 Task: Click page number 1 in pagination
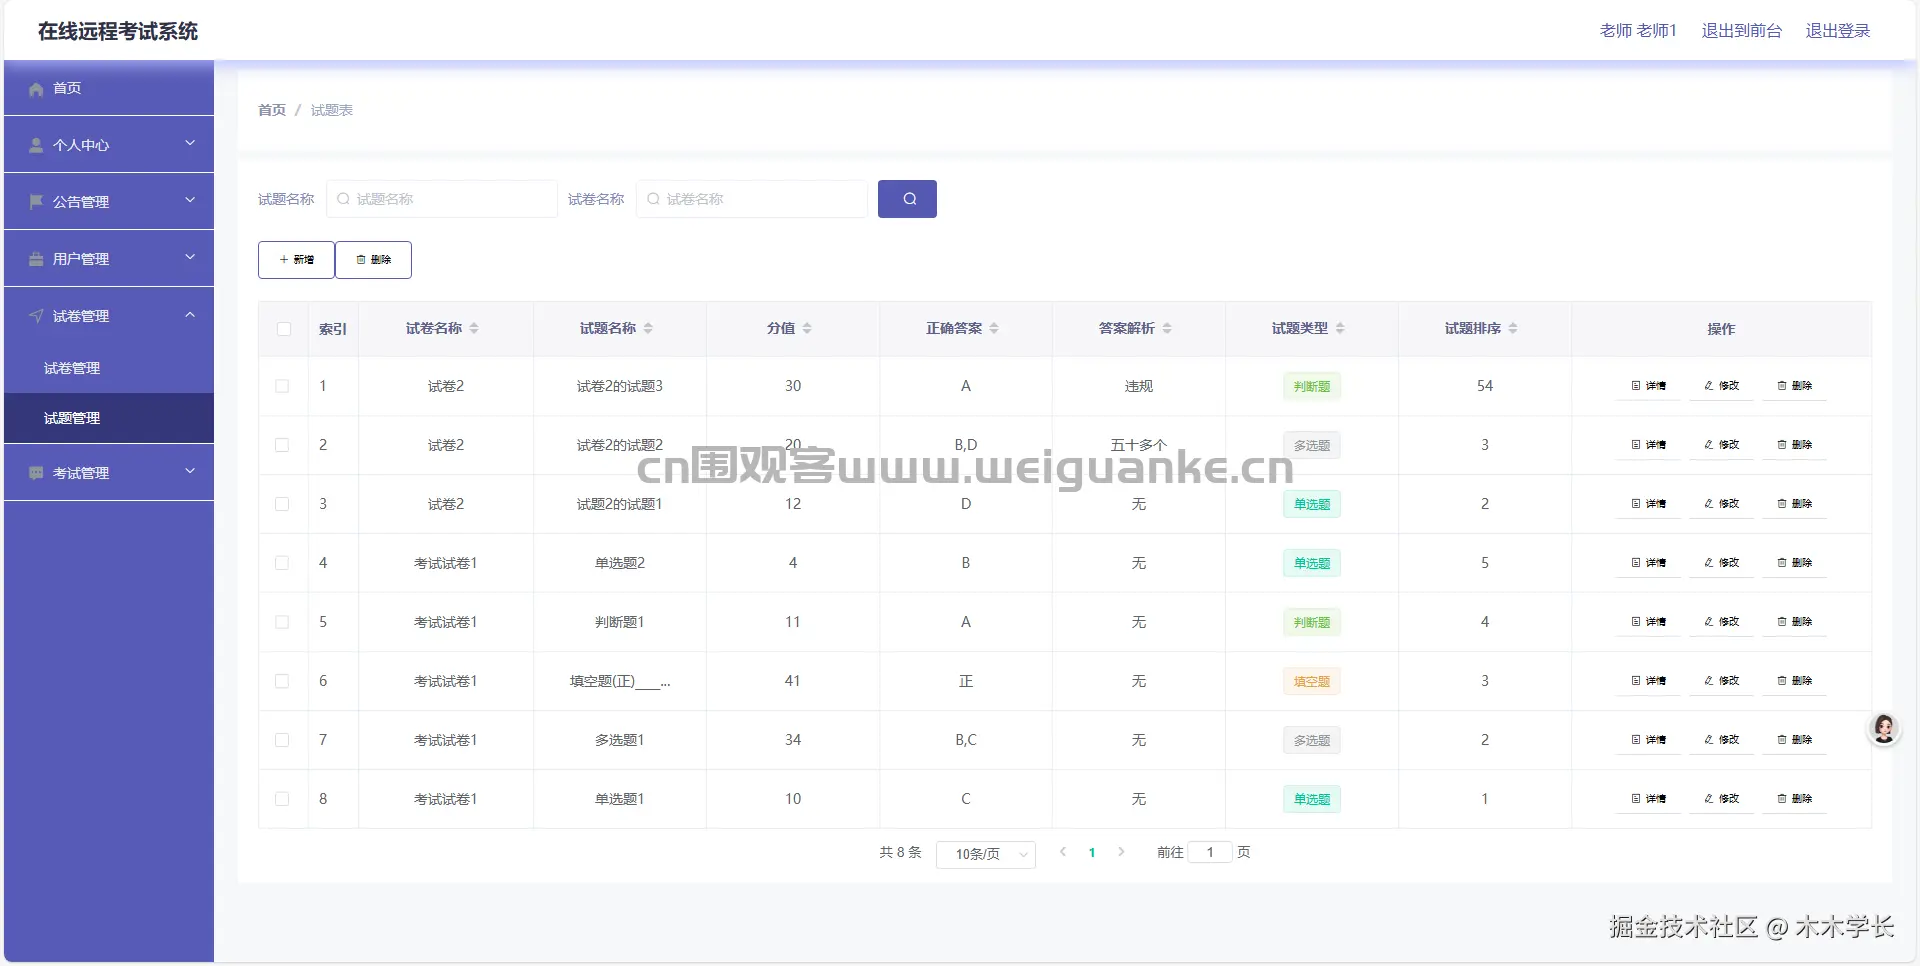point(1092,853)
